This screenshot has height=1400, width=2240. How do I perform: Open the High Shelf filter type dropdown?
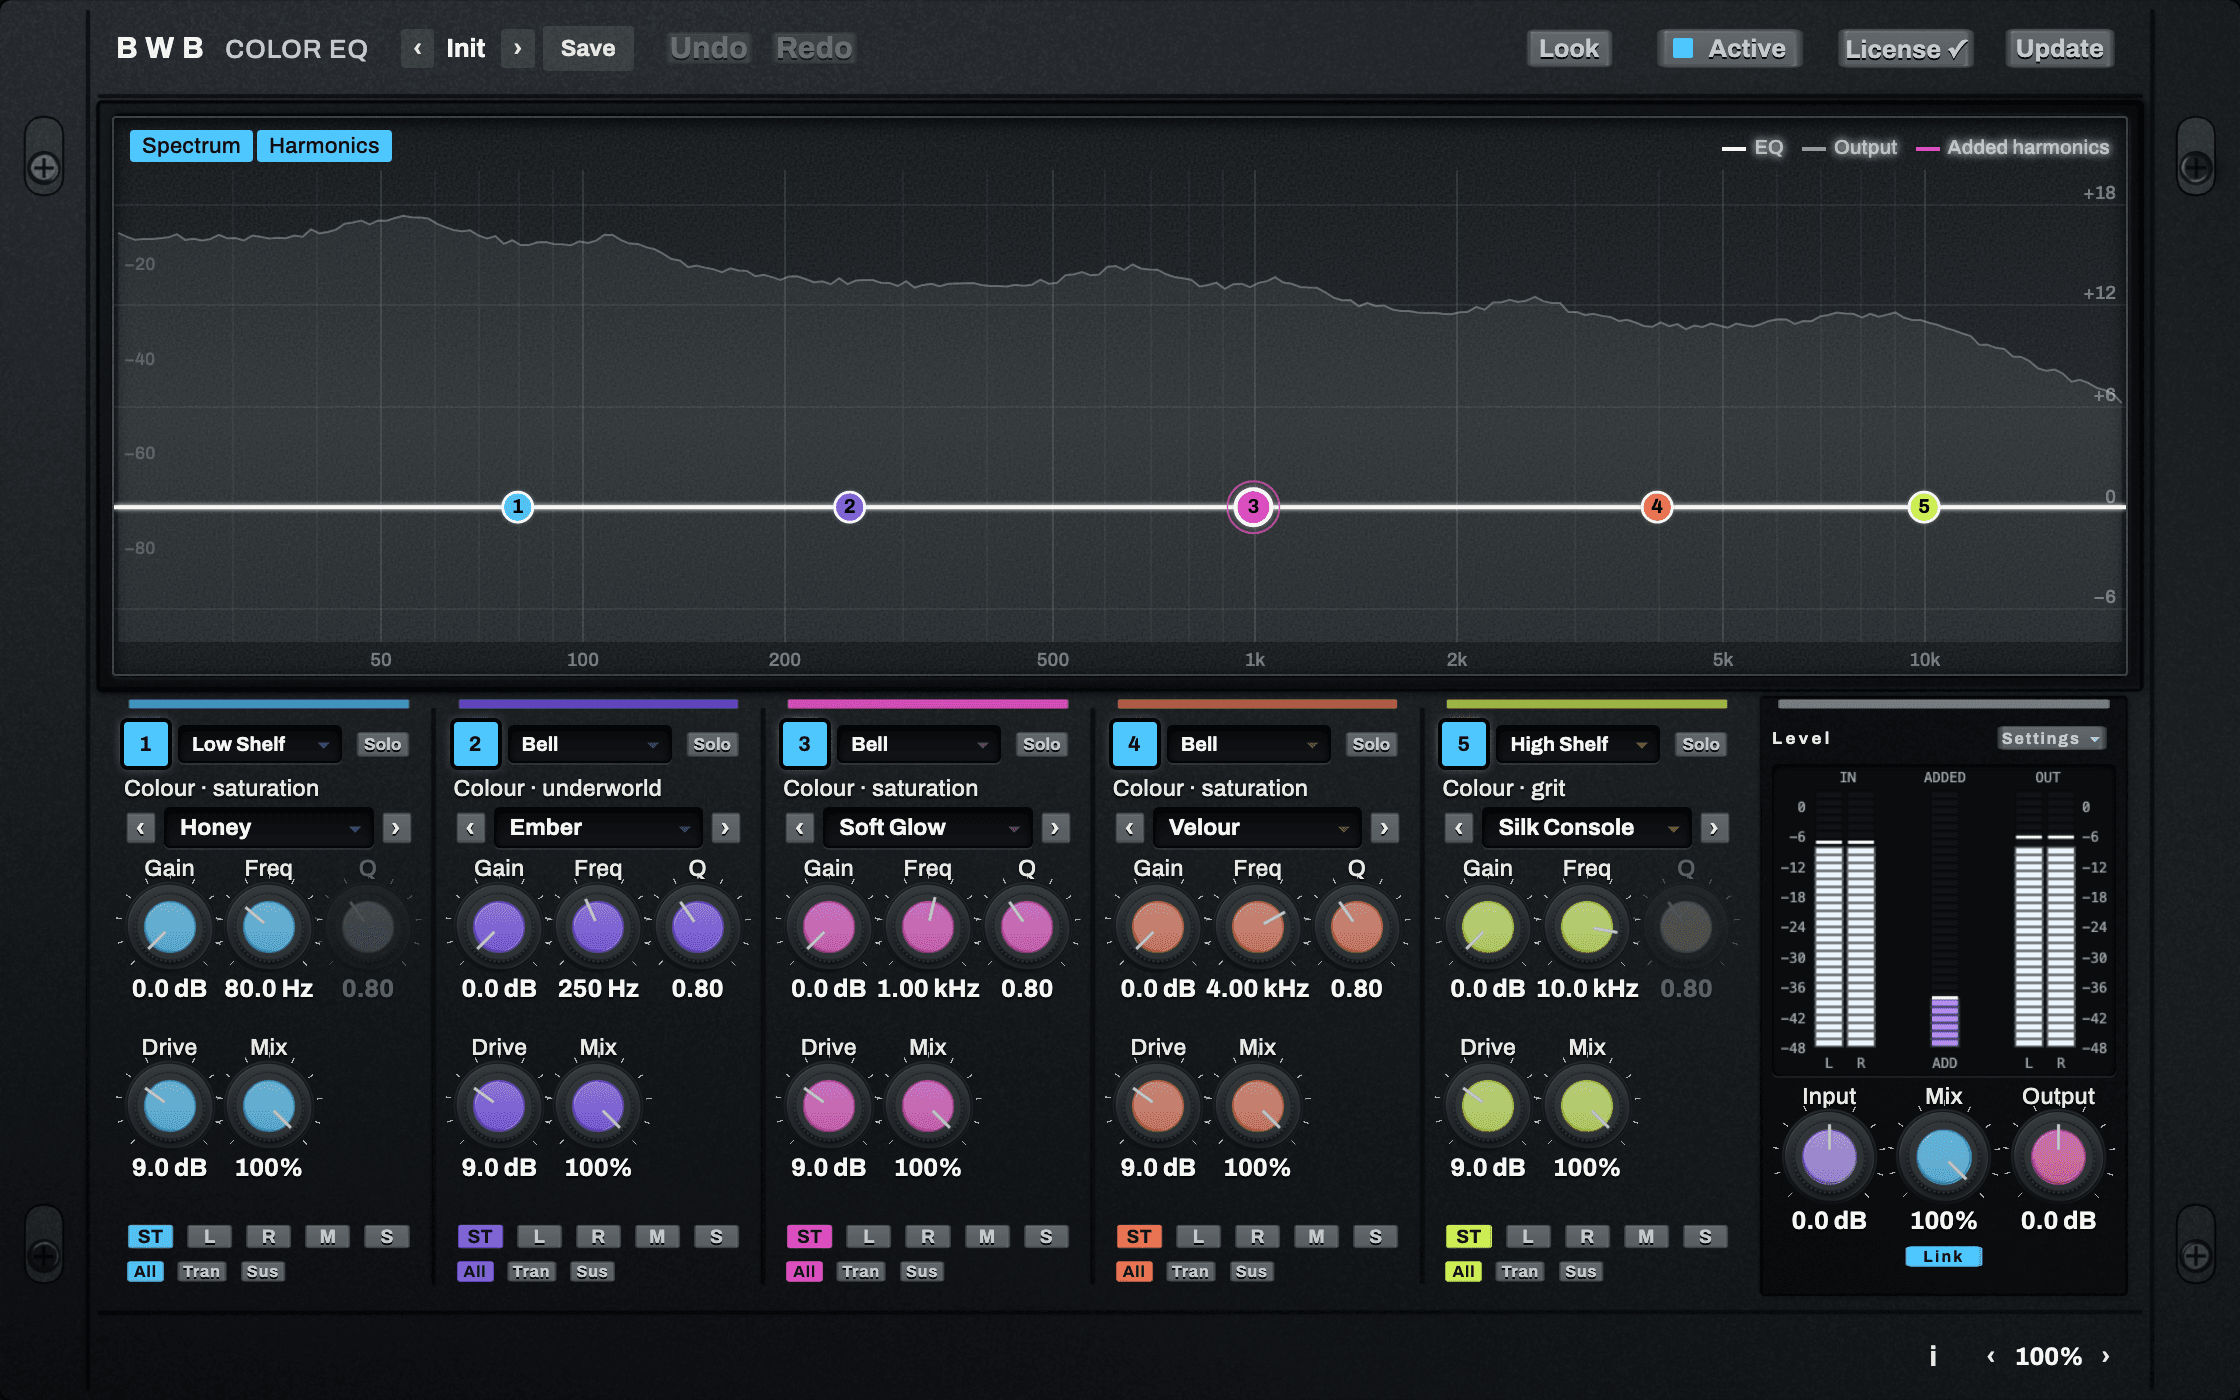pyautogui.click(x=1578, y=744)
